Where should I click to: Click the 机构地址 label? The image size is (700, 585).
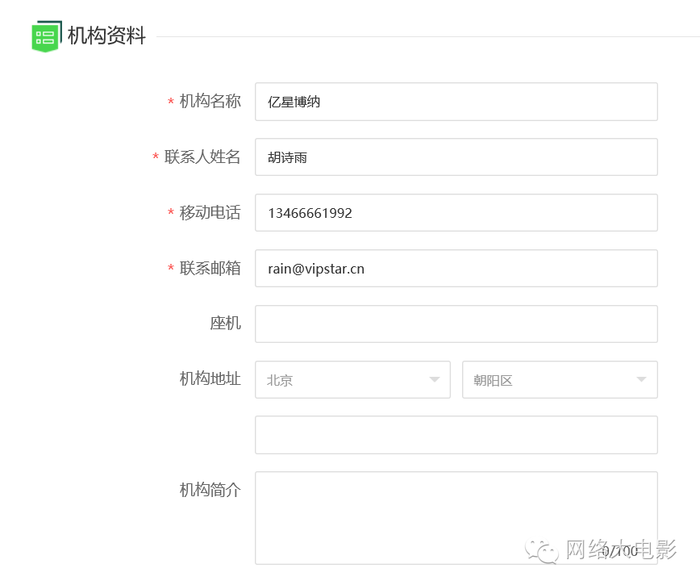click(x=210, y=379)
